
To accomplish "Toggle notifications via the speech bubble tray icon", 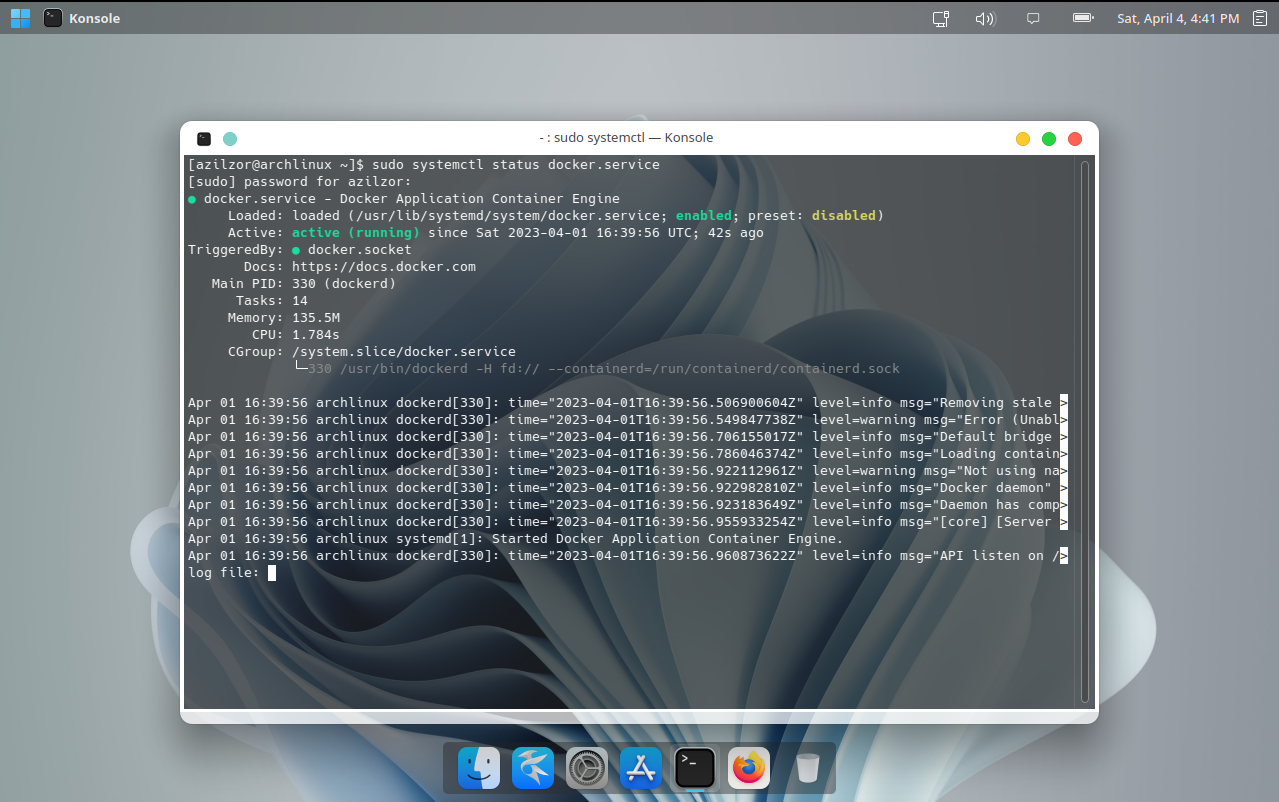I will pos(1032,17).
